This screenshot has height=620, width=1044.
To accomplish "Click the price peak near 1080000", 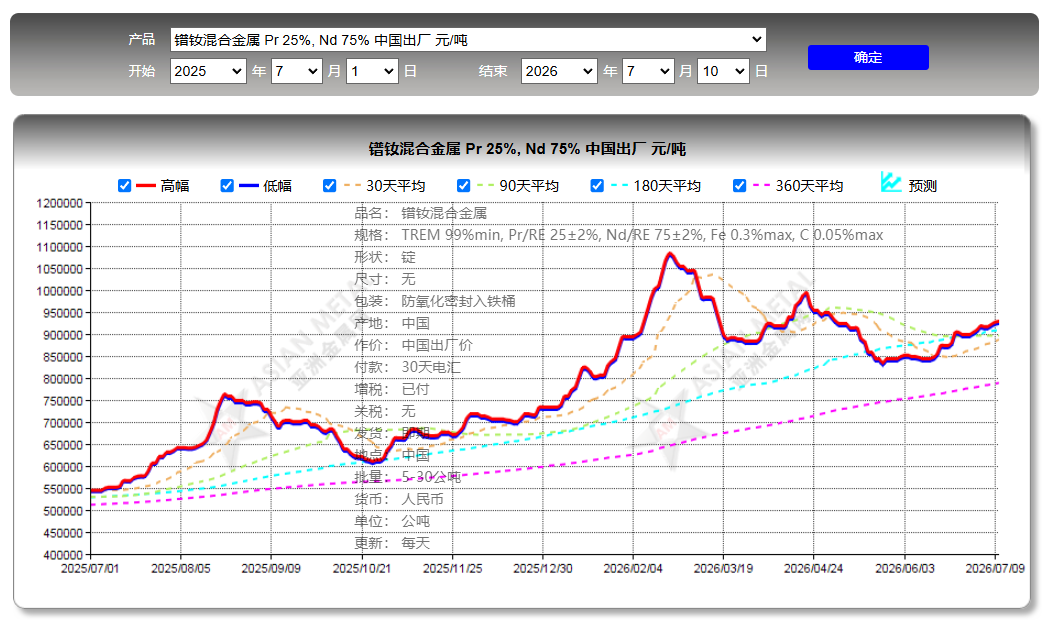I will (670, 254).
